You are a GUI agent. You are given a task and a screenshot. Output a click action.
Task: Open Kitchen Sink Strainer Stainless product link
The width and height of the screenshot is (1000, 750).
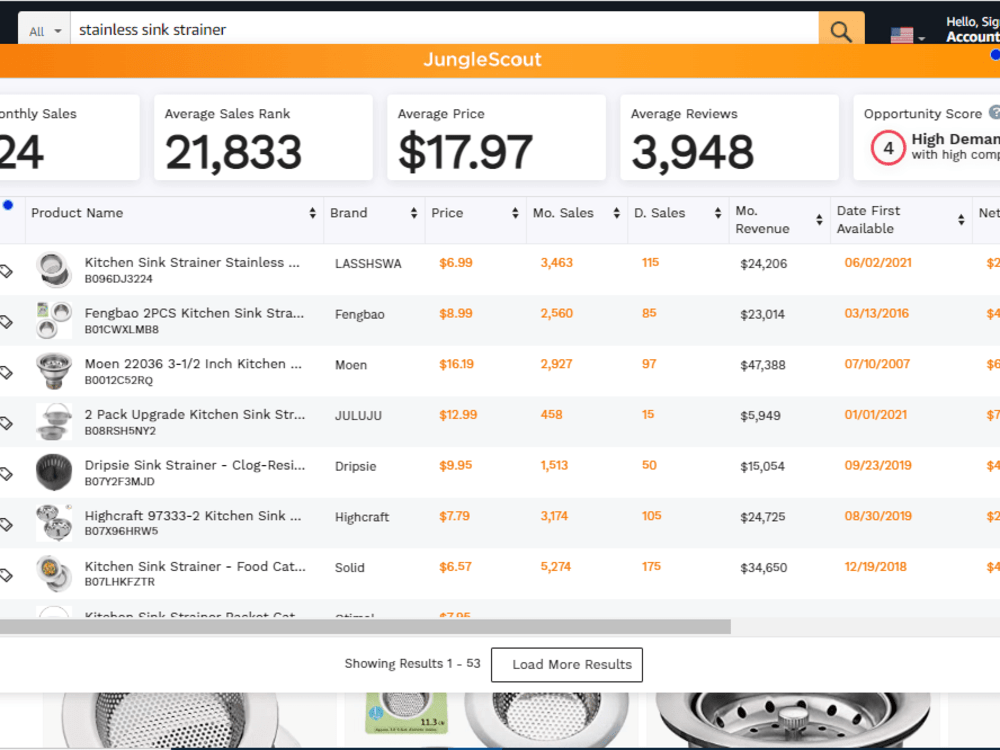tap(192, 262)
